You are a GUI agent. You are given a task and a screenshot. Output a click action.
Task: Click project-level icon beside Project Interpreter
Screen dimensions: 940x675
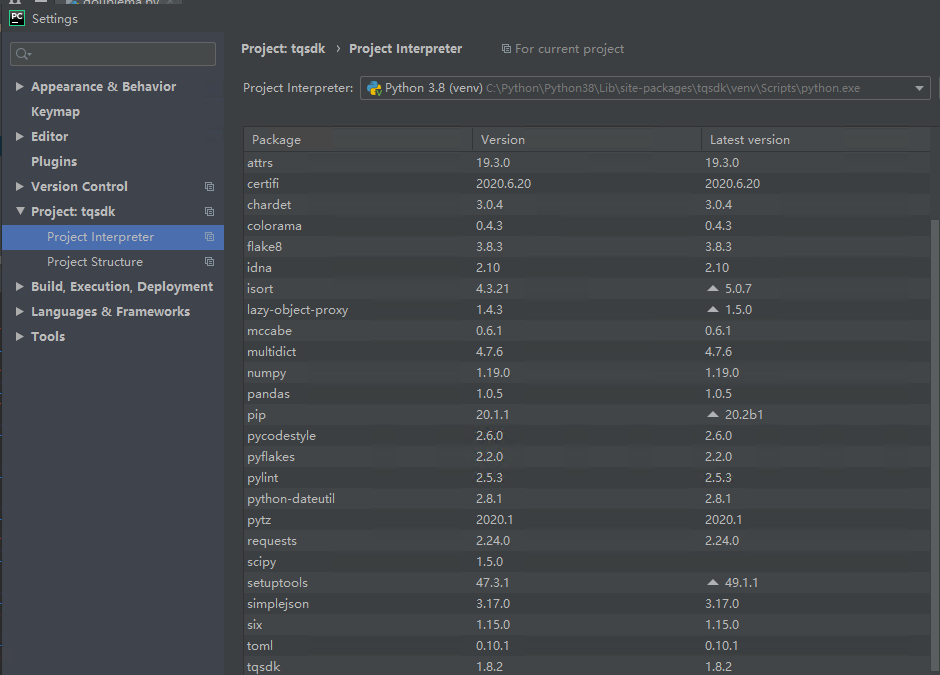[209, 237]
